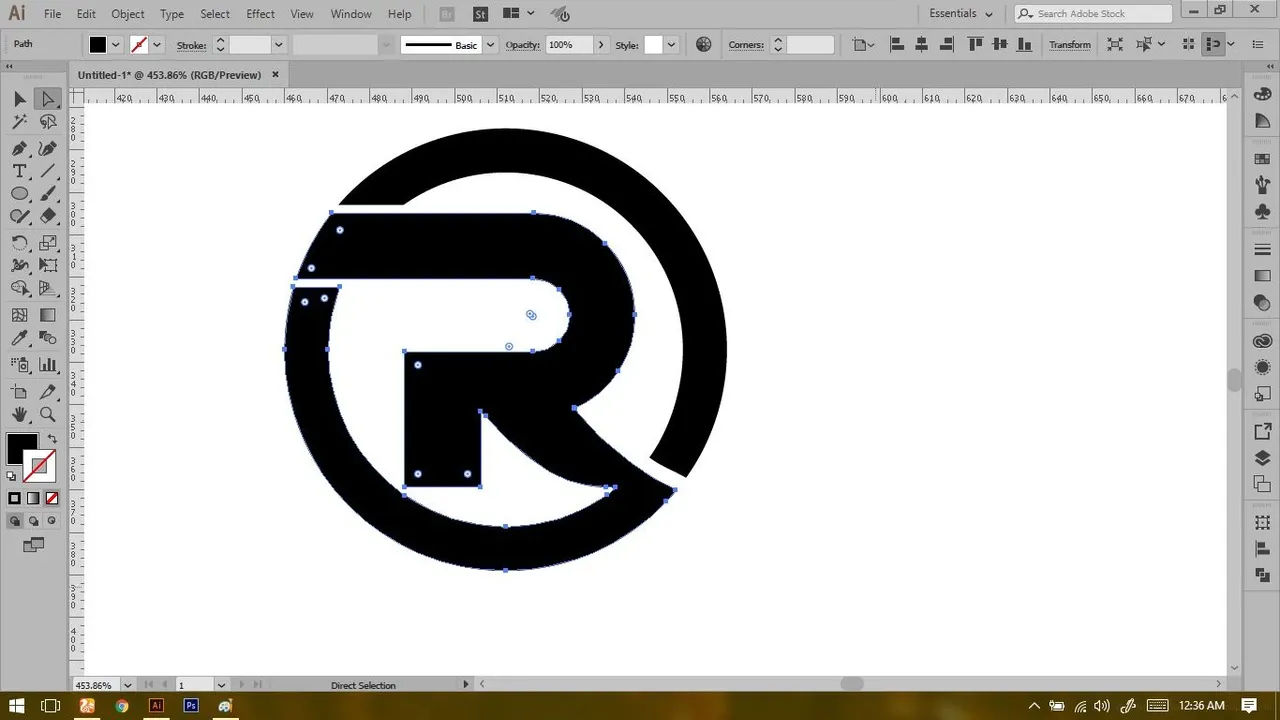Screen dimensions: 1280x720
Task: Enable Draw Normal mode
Action: click(15, 521)
